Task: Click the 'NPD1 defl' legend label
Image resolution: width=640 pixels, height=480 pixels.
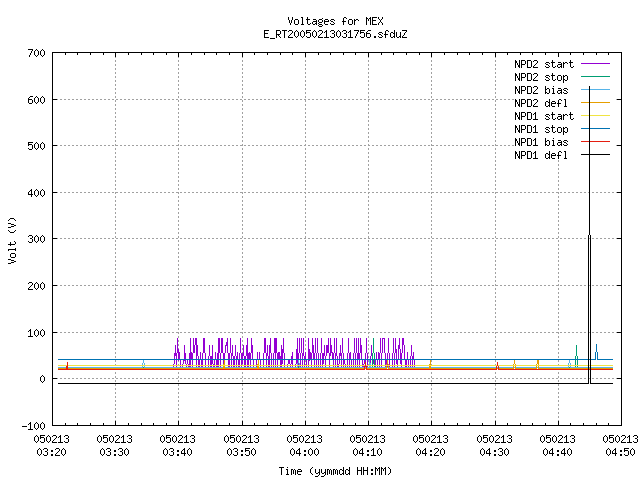Action: (541, 156)
